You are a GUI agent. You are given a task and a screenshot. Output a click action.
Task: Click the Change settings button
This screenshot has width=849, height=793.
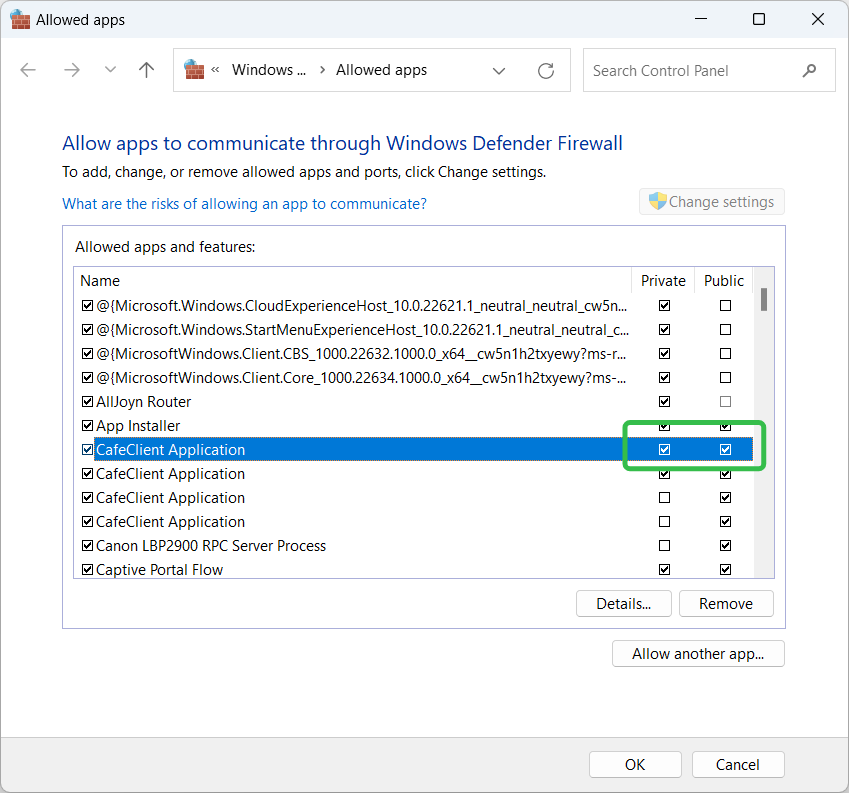pos(711,202)
